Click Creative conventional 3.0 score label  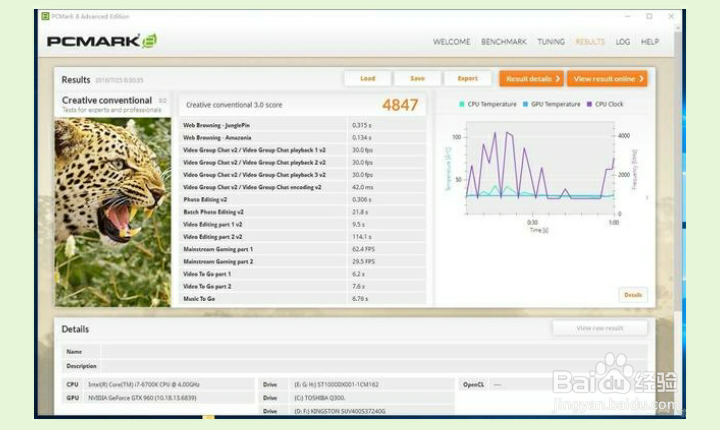[234, 105]
